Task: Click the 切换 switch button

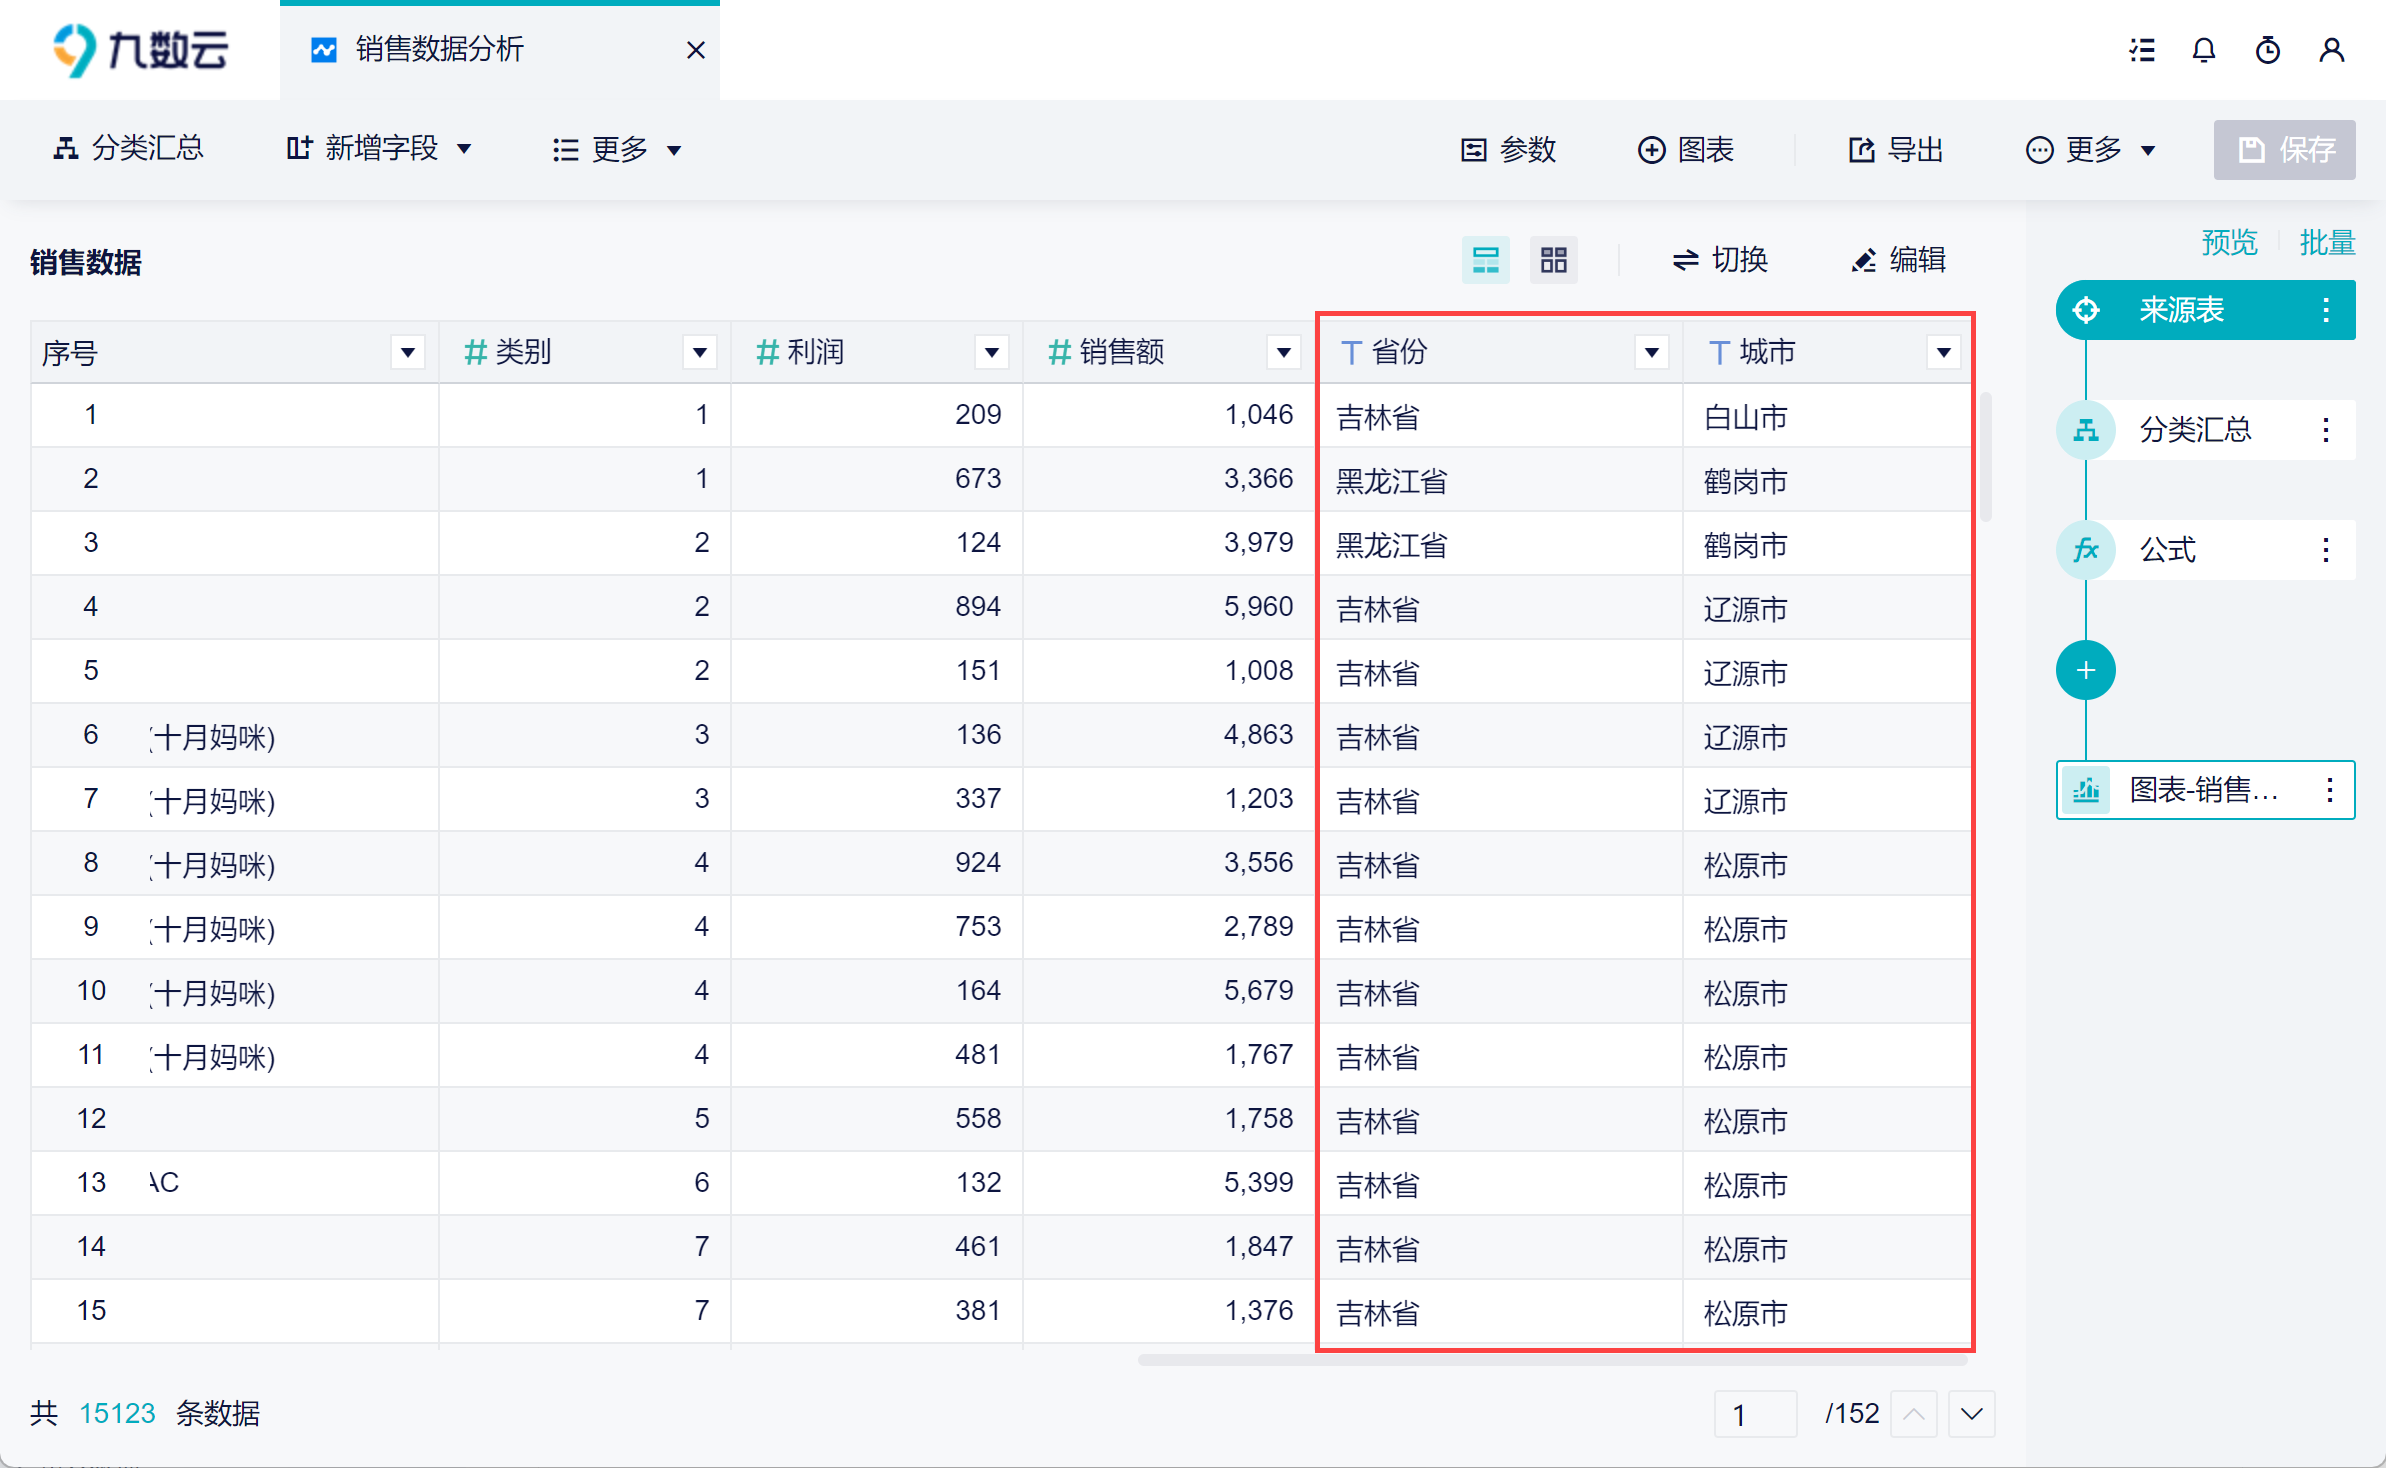Action: [1720, 261]
